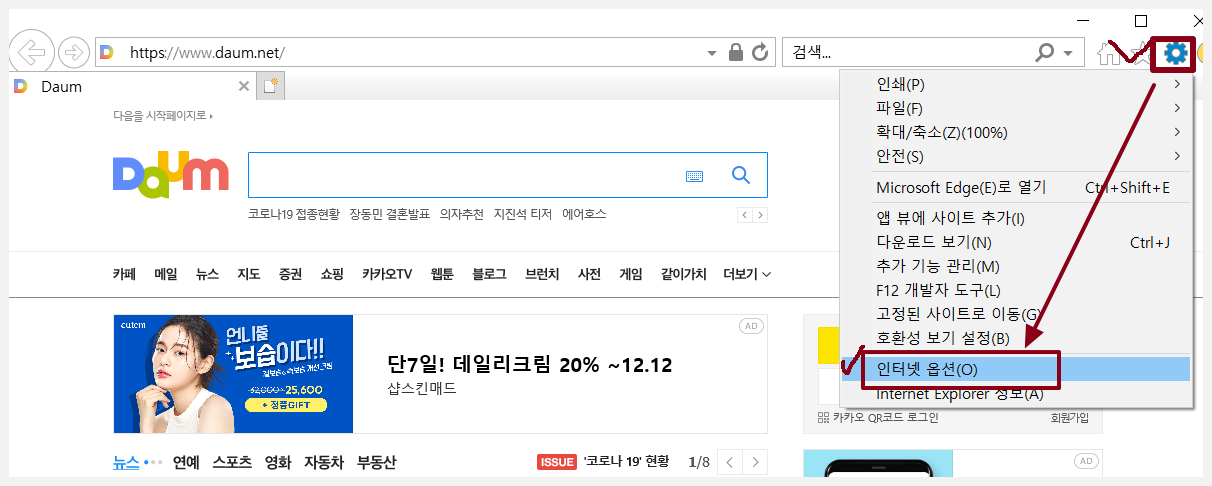This screenshot has width=1212, height=486.
Task: Click 회원가입 sign-up link
Action: (1069, 418)
